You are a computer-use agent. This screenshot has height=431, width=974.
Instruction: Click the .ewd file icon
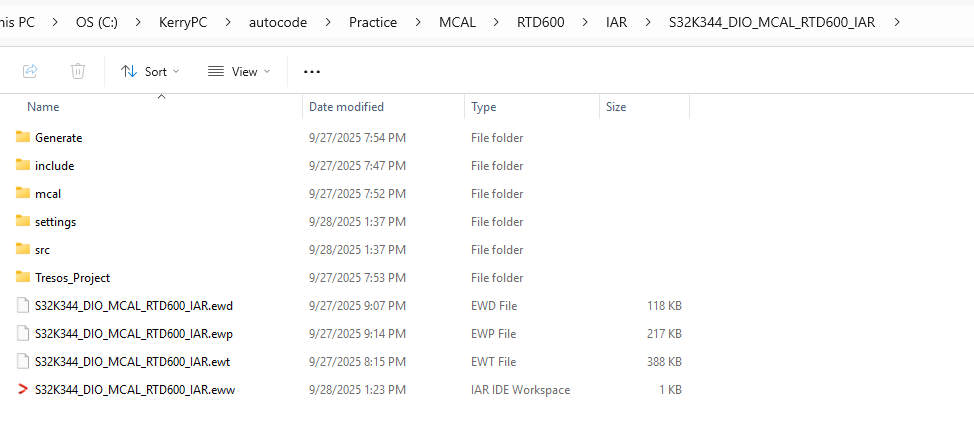click(23, 305)
